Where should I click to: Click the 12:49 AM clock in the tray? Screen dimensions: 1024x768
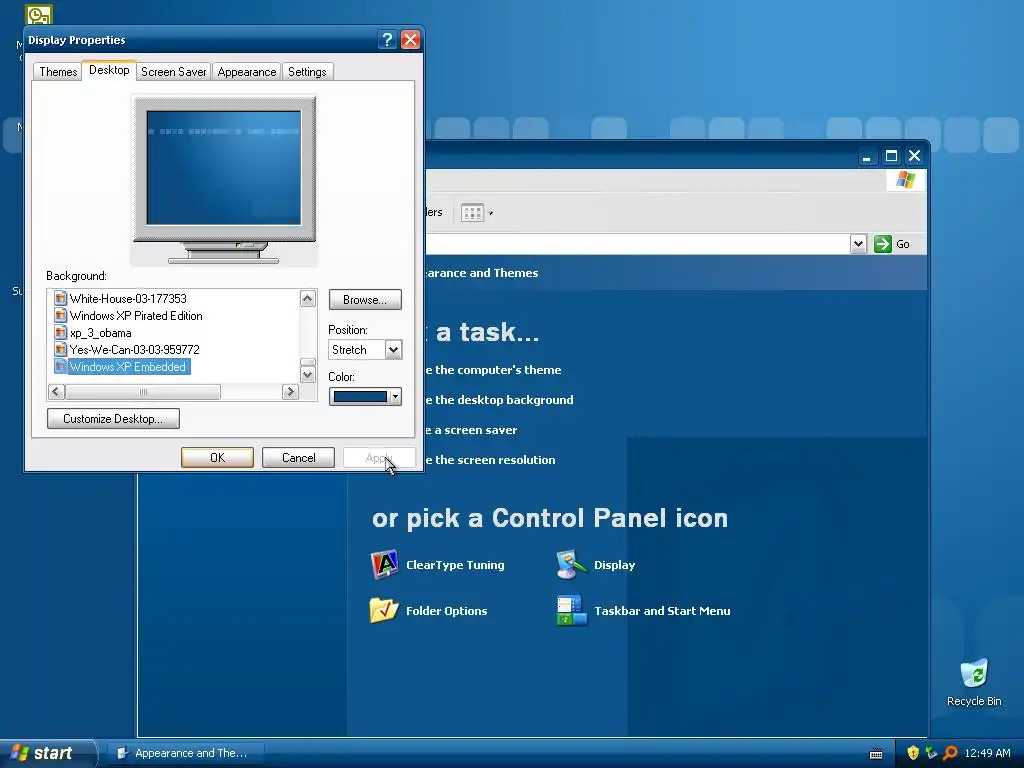pyautogui.click(x=987, y=753)
